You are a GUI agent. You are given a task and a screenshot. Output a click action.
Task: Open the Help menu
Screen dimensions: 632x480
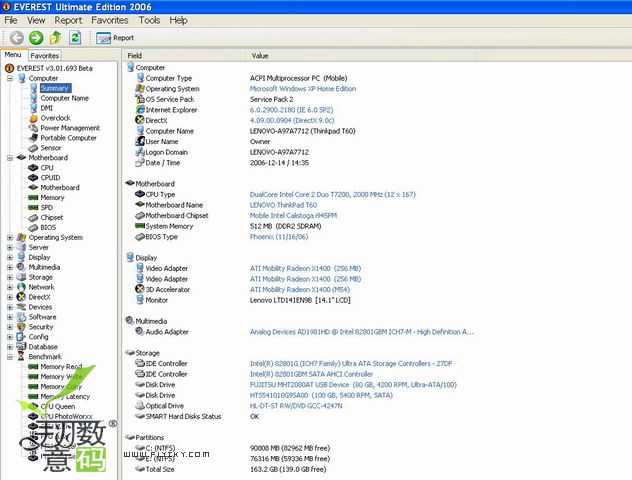tap(178, 20)
